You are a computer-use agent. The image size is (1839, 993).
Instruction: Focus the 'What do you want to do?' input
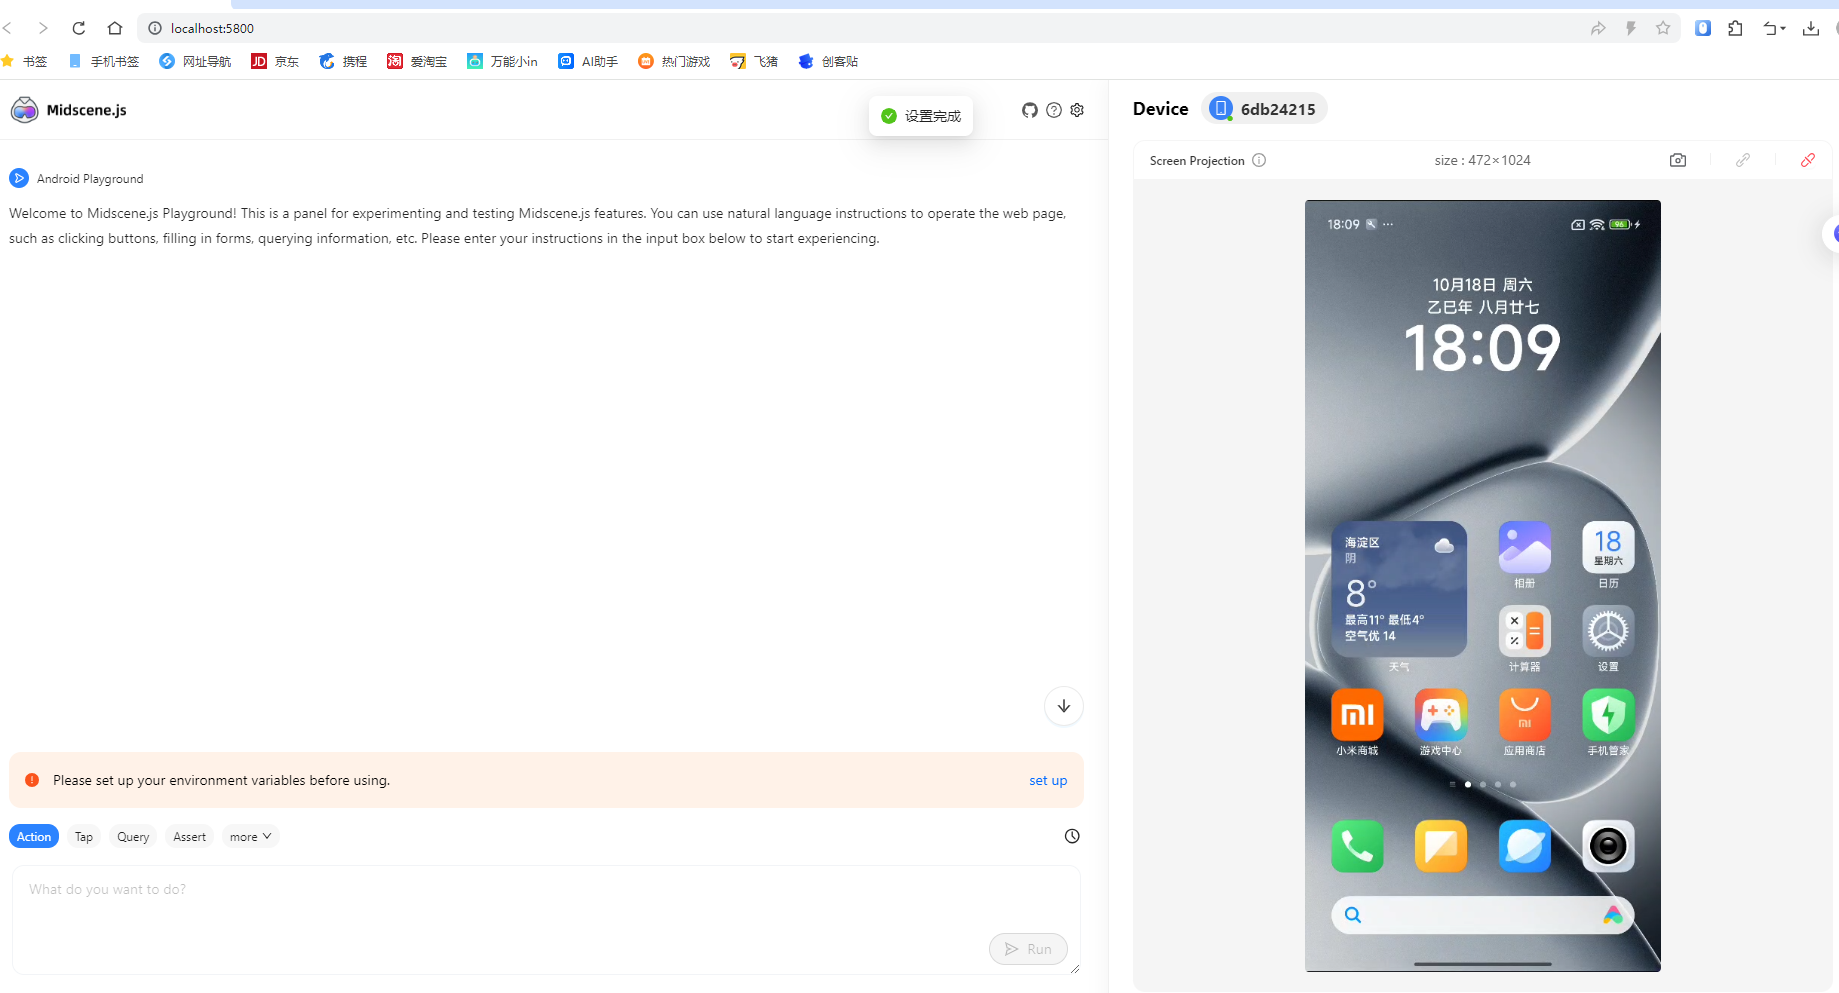point(546,919)
